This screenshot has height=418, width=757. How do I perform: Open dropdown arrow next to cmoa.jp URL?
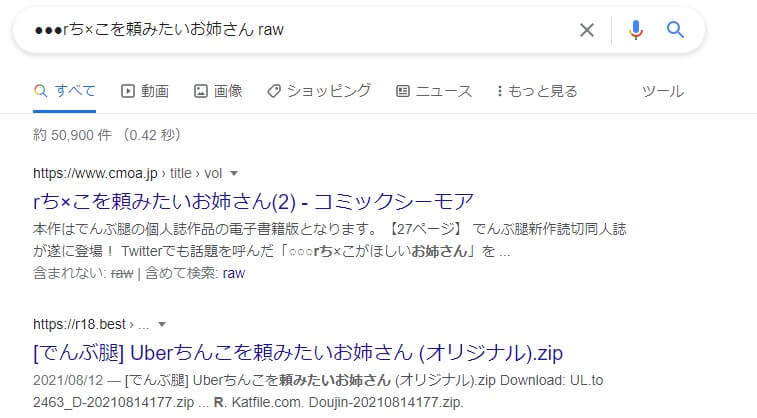234,173
